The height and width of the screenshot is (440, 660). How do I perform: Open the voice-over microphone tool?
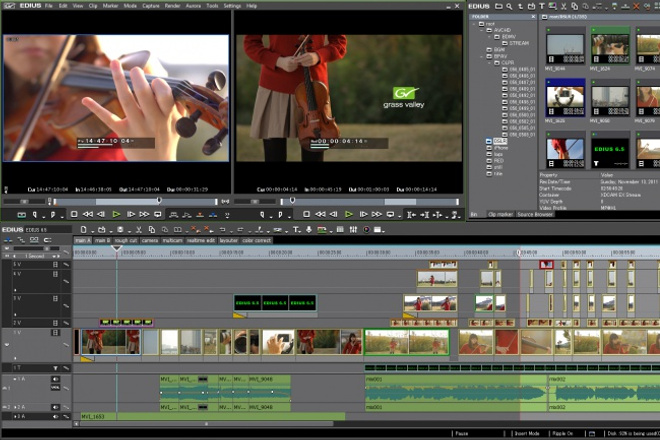pos(309,229)
